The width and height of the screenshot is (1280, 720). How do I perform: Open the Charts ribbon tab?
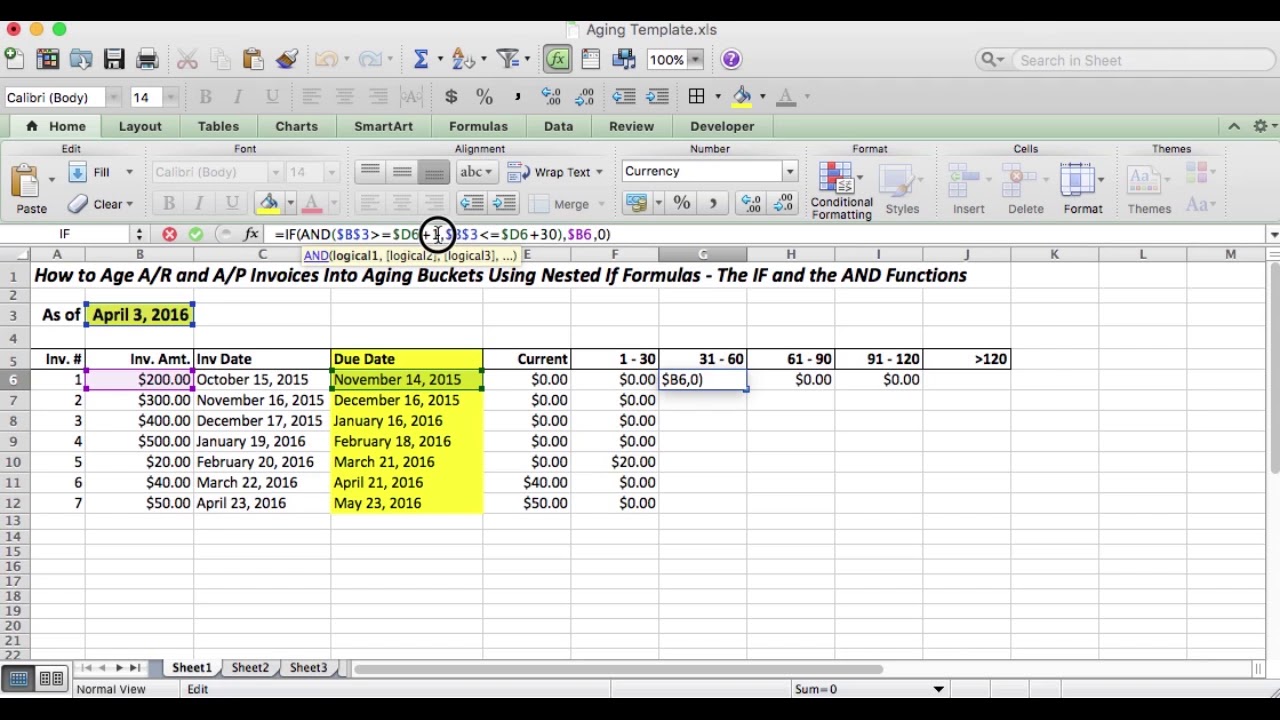pos(296,126)
